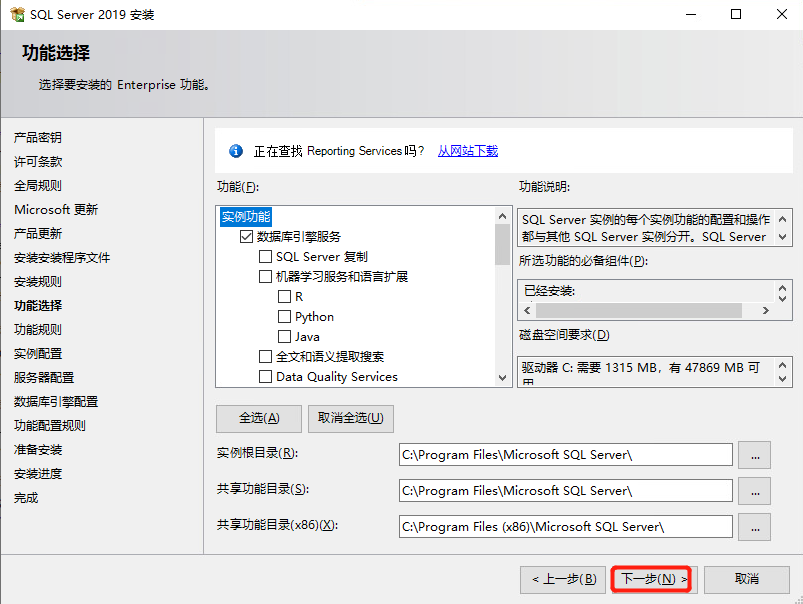This screenshot has height=604, width=803.
Task: Click the 实例根目录 path field
Action: point(565,455)
